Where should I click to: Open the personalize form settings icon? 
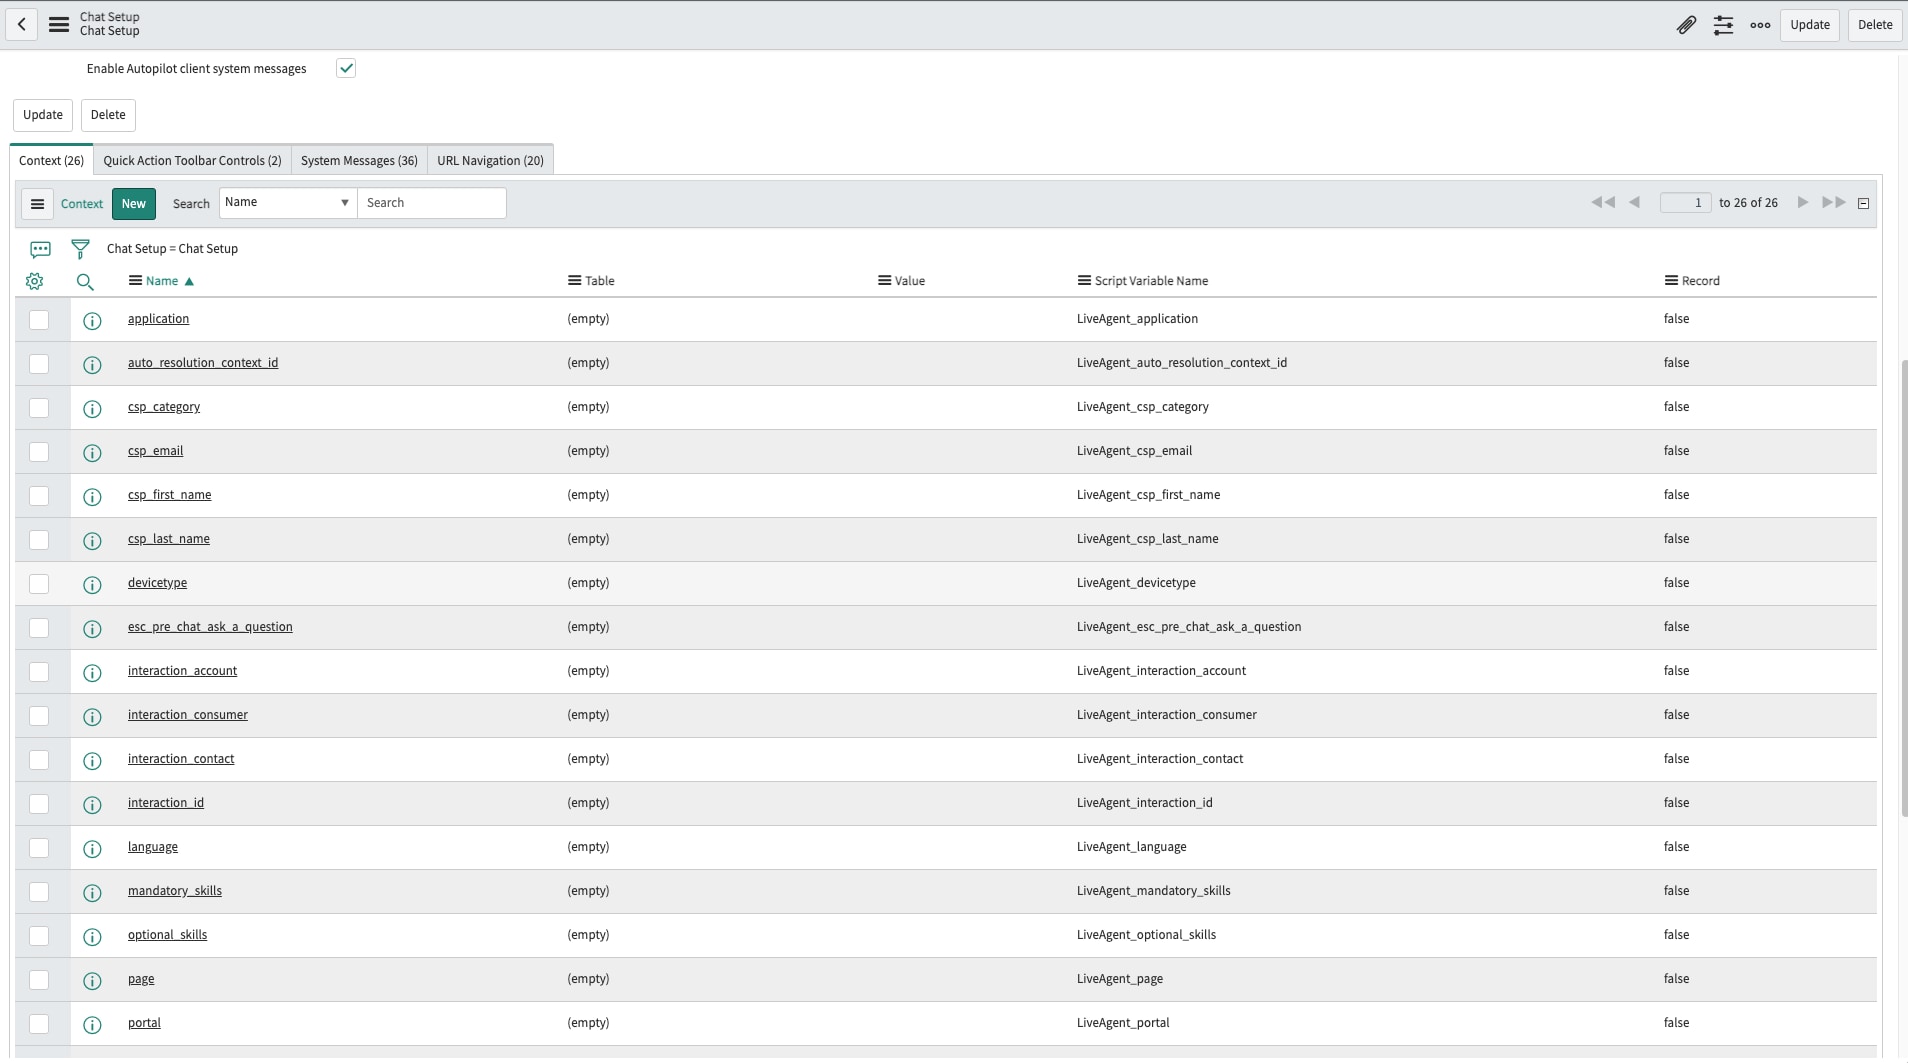pyautogui.click(x=1723, y=25)
